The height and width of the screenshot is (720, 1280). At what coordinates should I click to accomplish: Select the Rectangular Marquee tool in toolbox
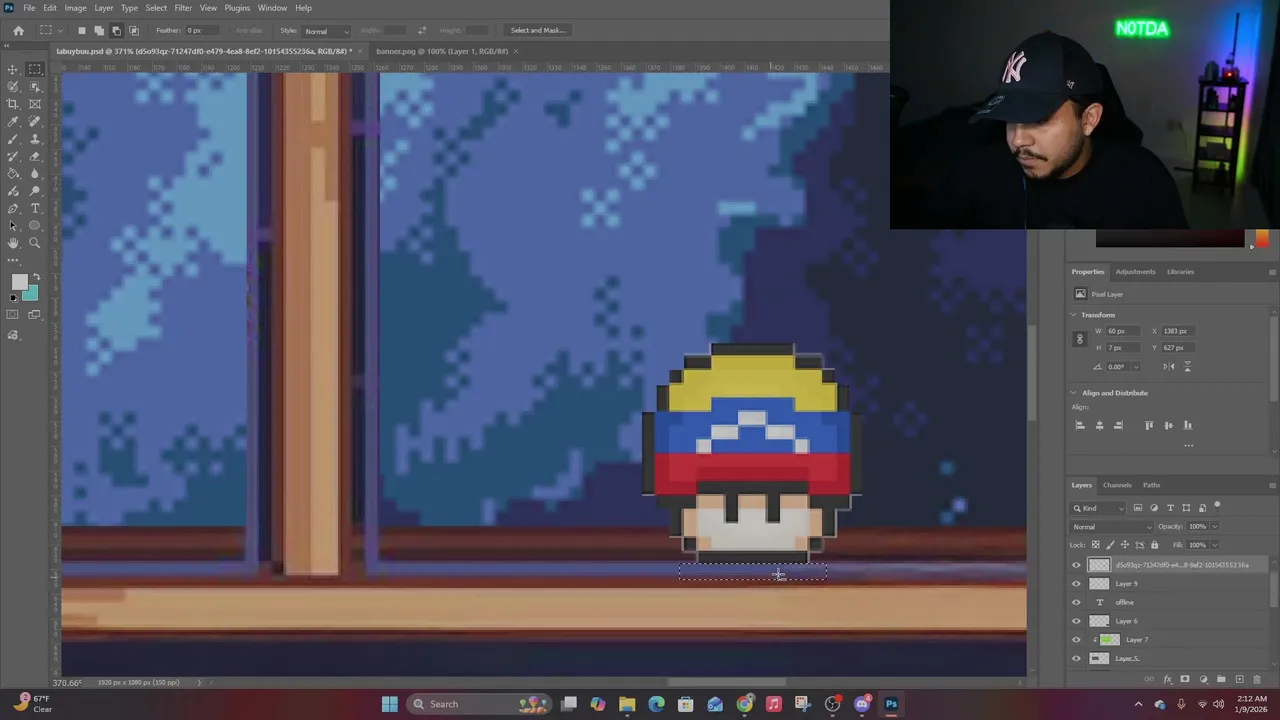[x=35, y=69]
